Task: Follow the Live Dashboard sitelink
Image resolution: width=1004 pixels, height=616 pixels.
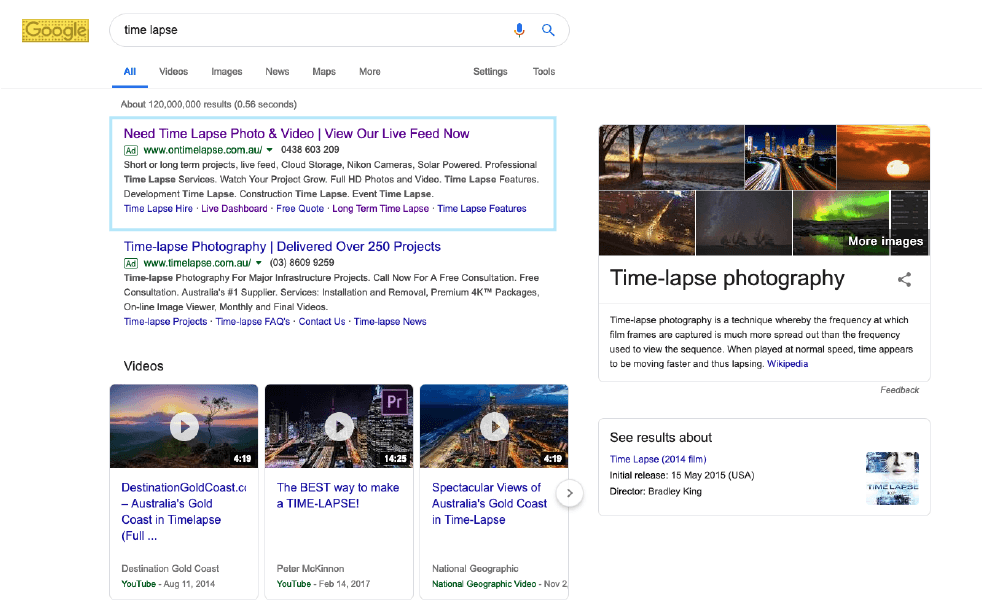Action: pos(234,209)
